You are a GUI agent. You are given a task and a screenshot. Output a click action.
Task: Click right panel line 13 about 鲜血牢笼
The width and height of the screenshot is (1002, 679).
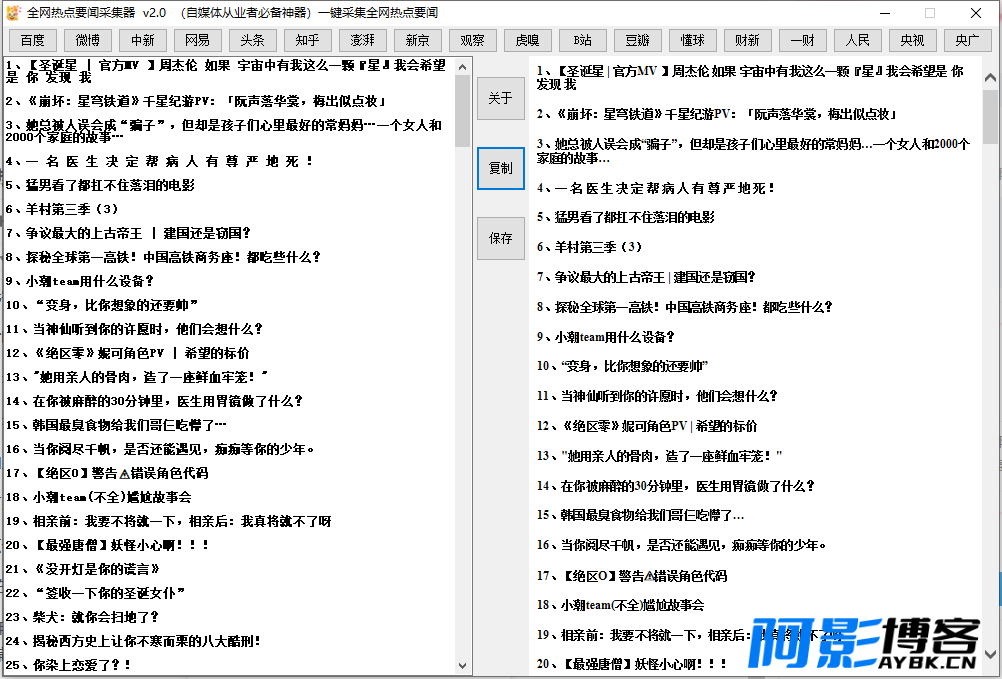(x=659, y=457)
